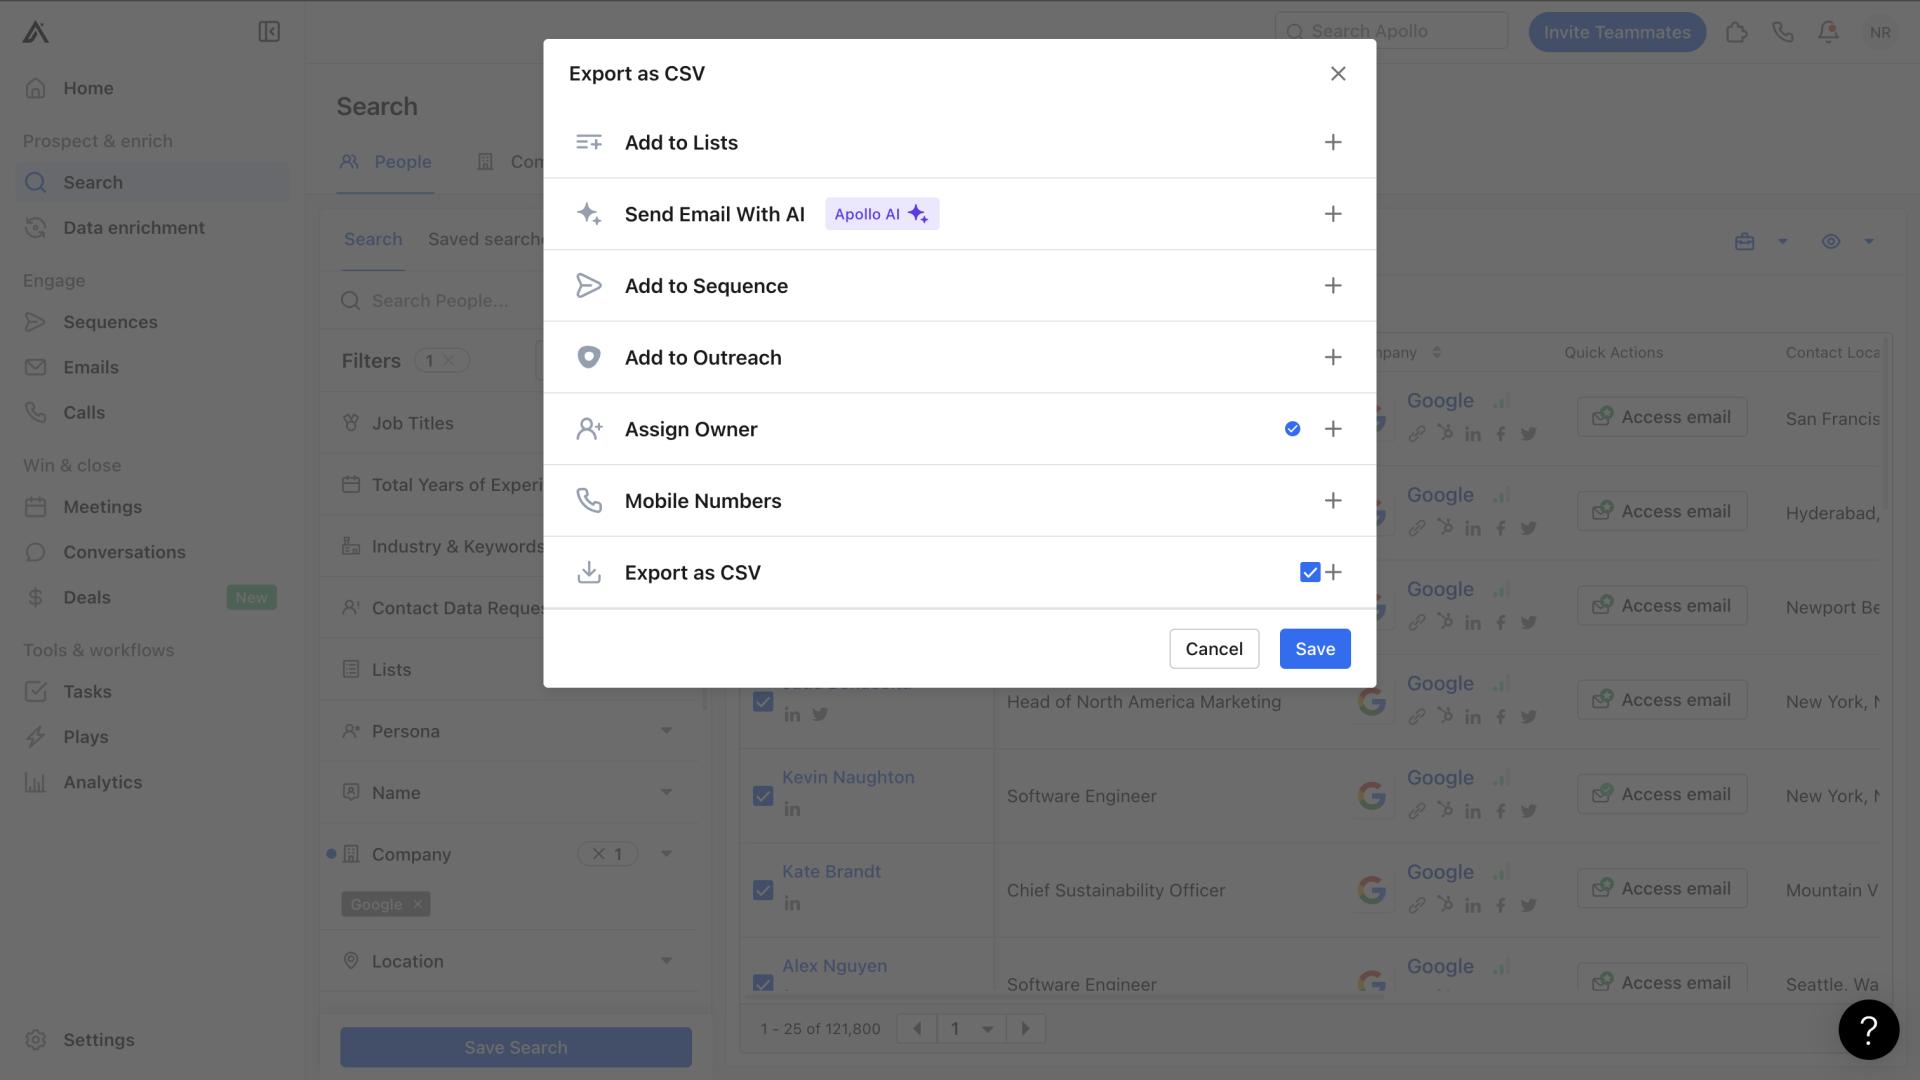The image size is (1920, 1080).
Task: Expand Mobile Numbers with plus button
Action: point(1333,501)
